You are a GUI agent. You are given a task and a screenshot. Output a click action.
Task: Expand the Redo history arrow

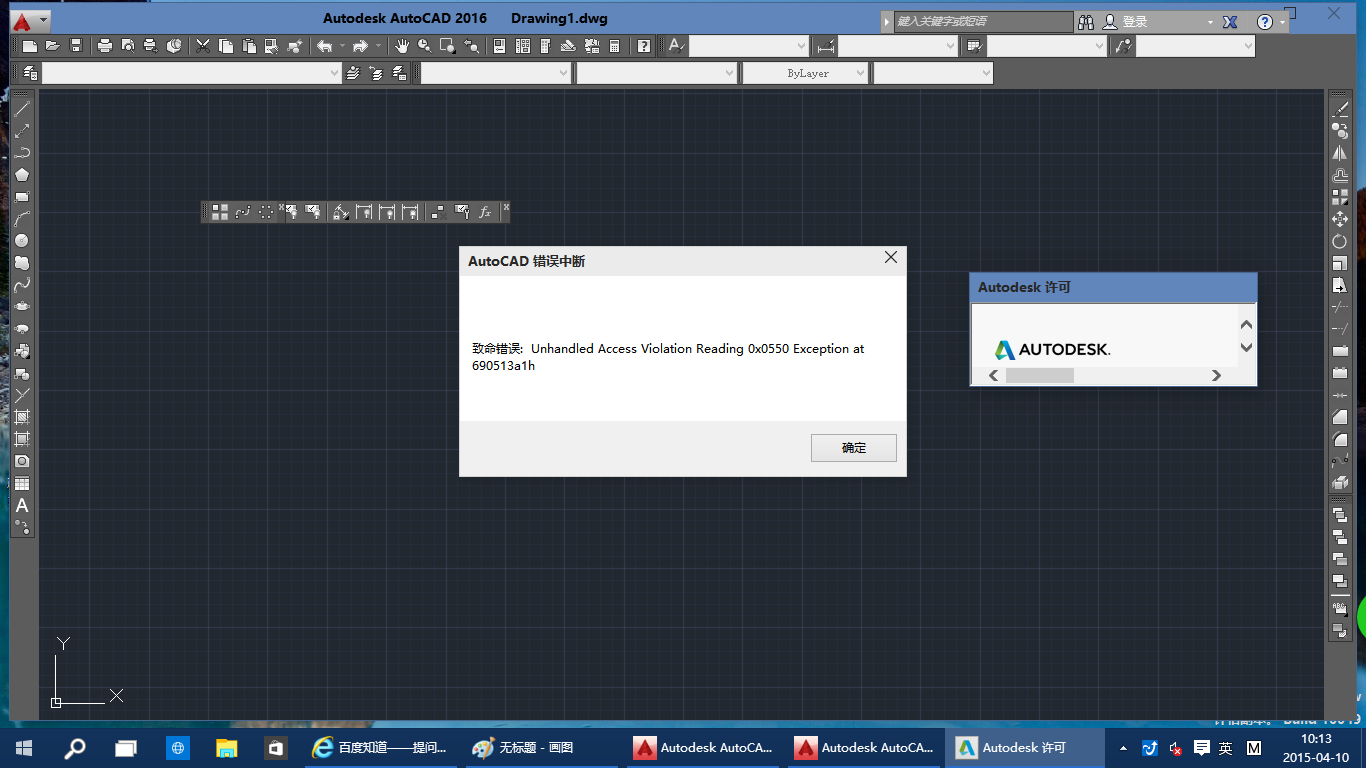click(378, 46)
